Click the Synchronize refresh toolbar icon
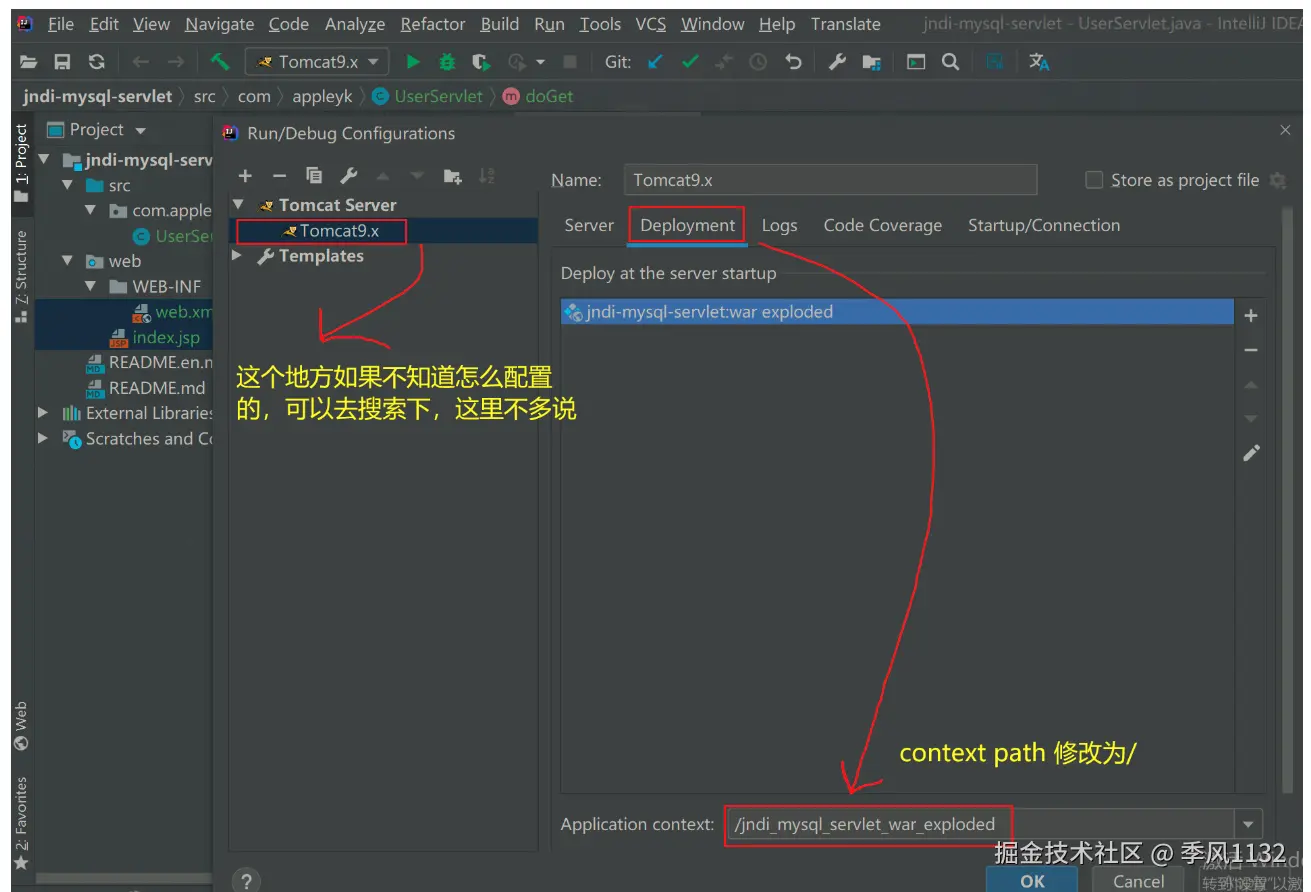The height and width of the screenshot is (892, 1311). coord(96,62)
